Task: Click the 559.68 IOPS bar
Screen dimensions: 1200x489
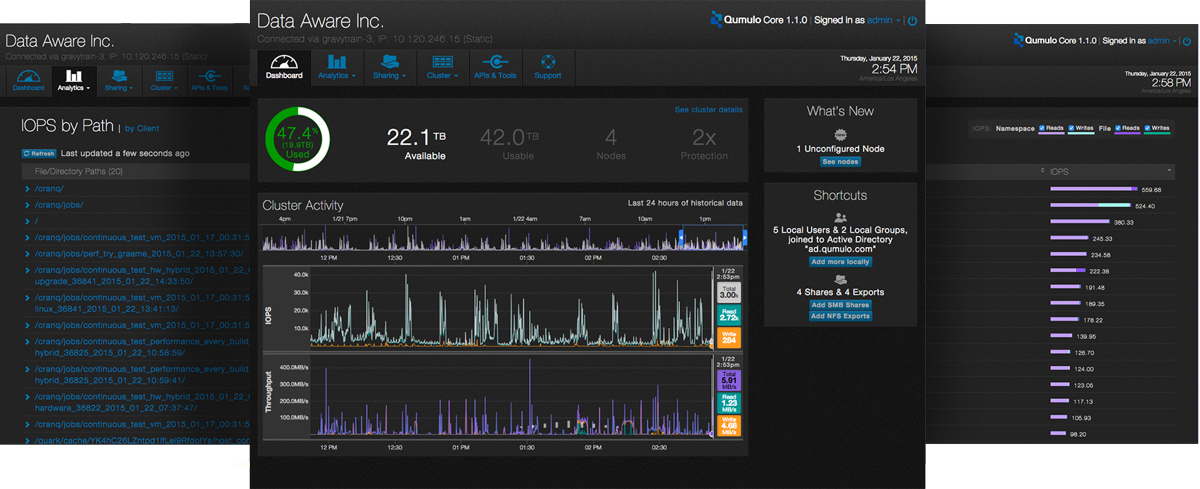Action: tap(1093, 189)
